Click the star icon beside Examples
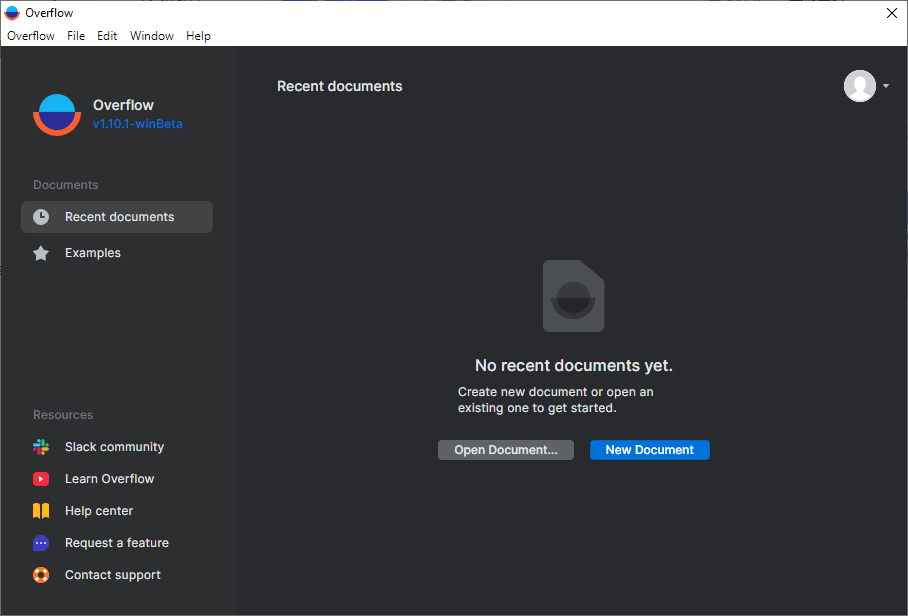This screenshot has width=908, height=616. click(x=41, y=253)
